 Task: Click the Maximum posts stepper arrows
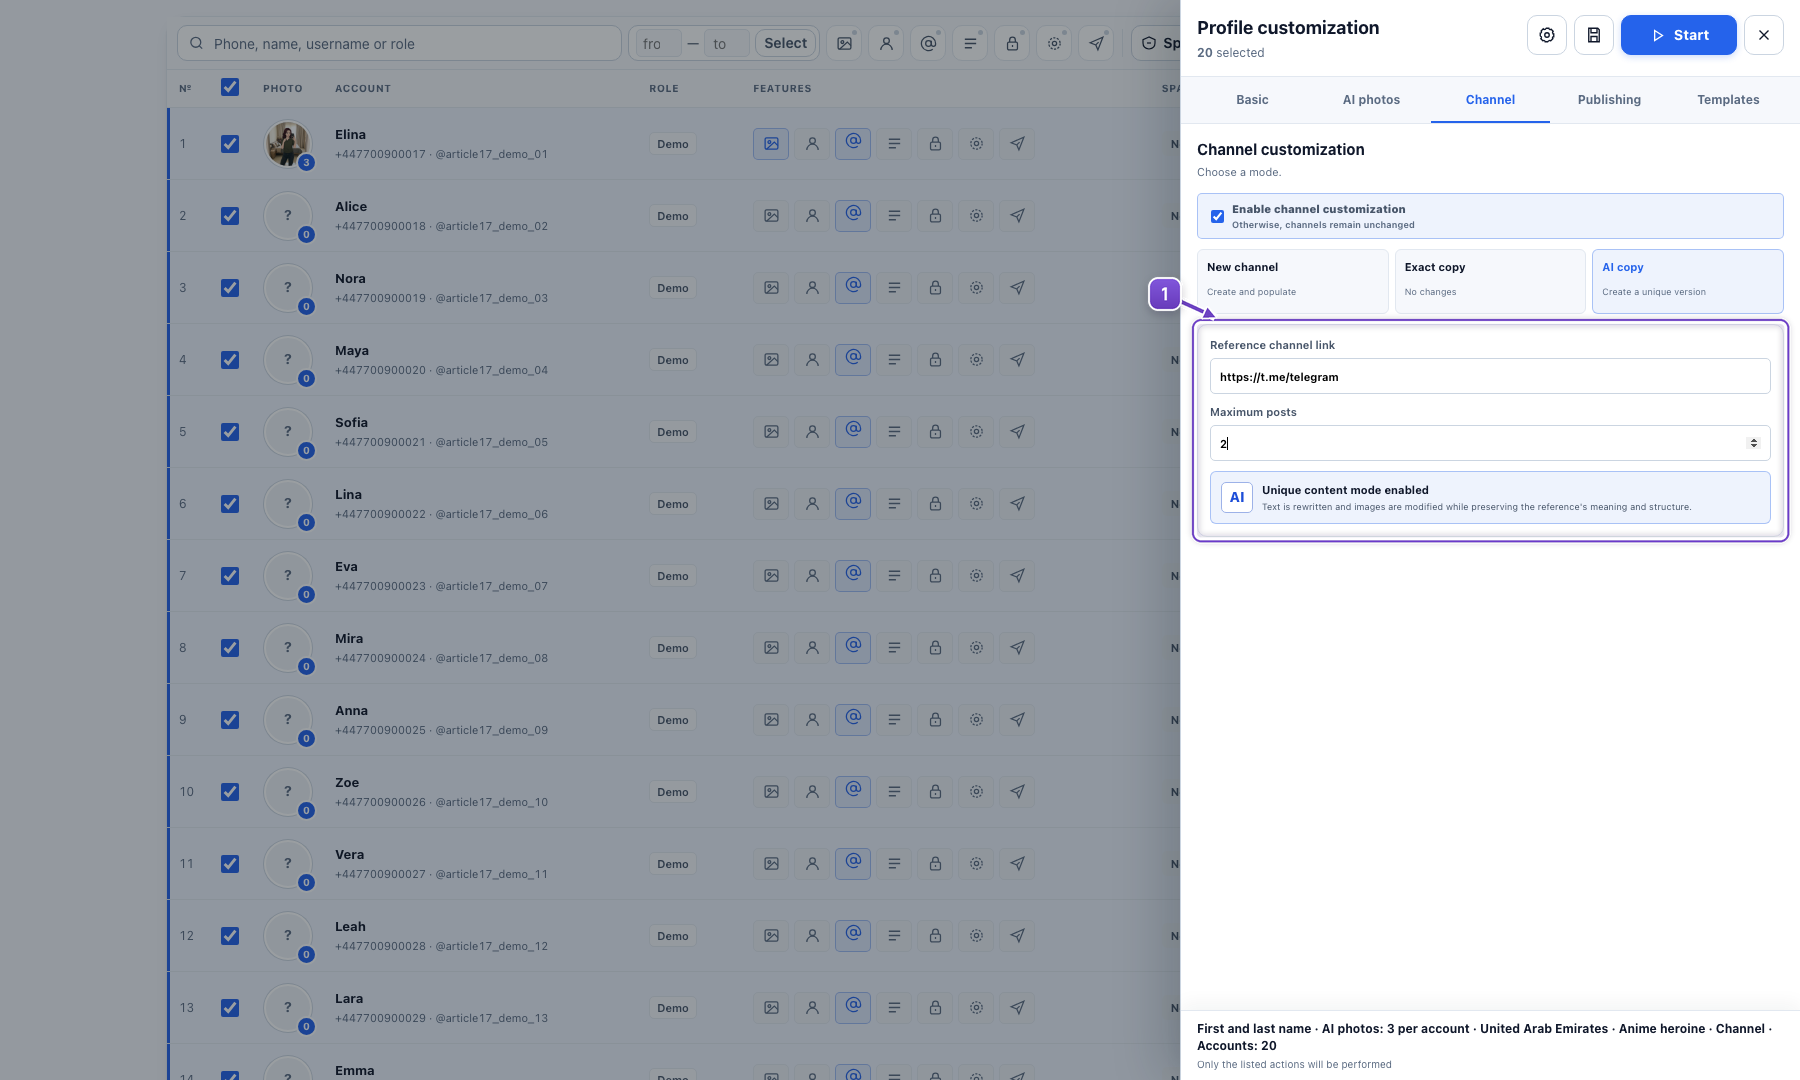(1753, 443)
